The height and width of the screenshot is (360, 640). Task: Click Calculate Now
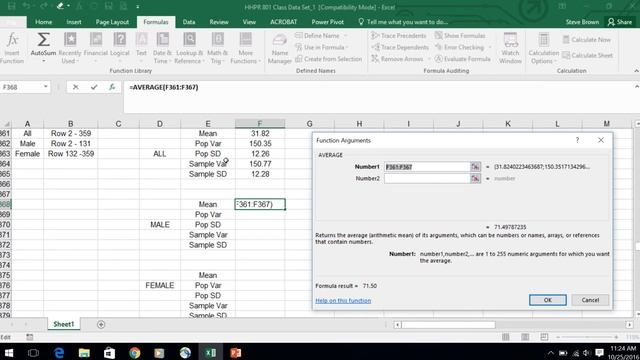coord(587,40)
